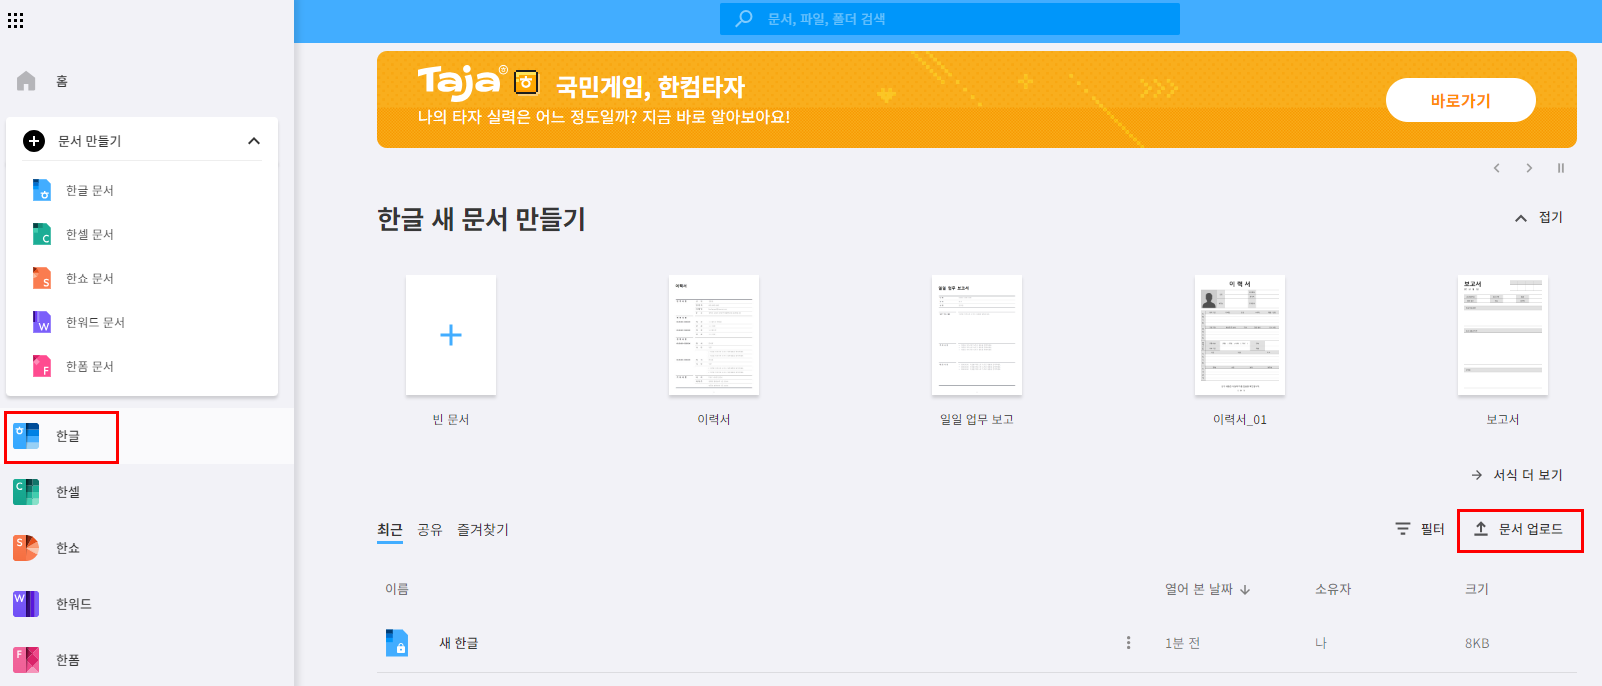Image resolution: width=1602 pixels, height=686 pixels.
Task: Select the 이력서_01 template thumbnail
Action: (x=1240, y=335)
